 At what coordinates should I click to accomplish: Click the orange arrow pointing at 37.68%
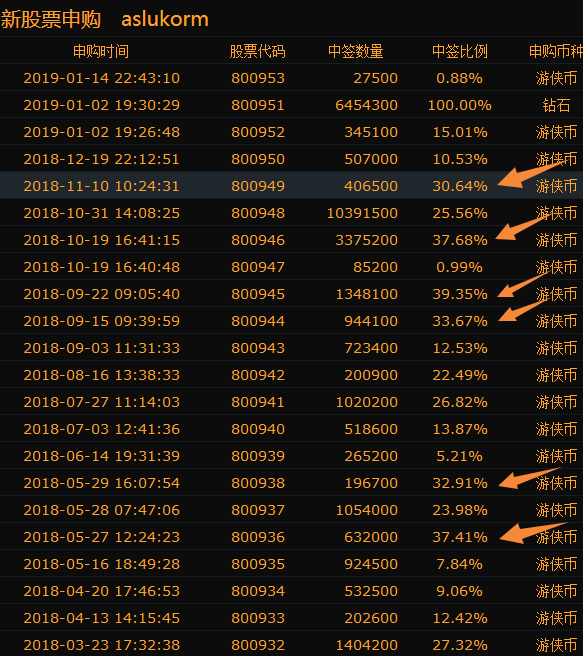point(521,227)
